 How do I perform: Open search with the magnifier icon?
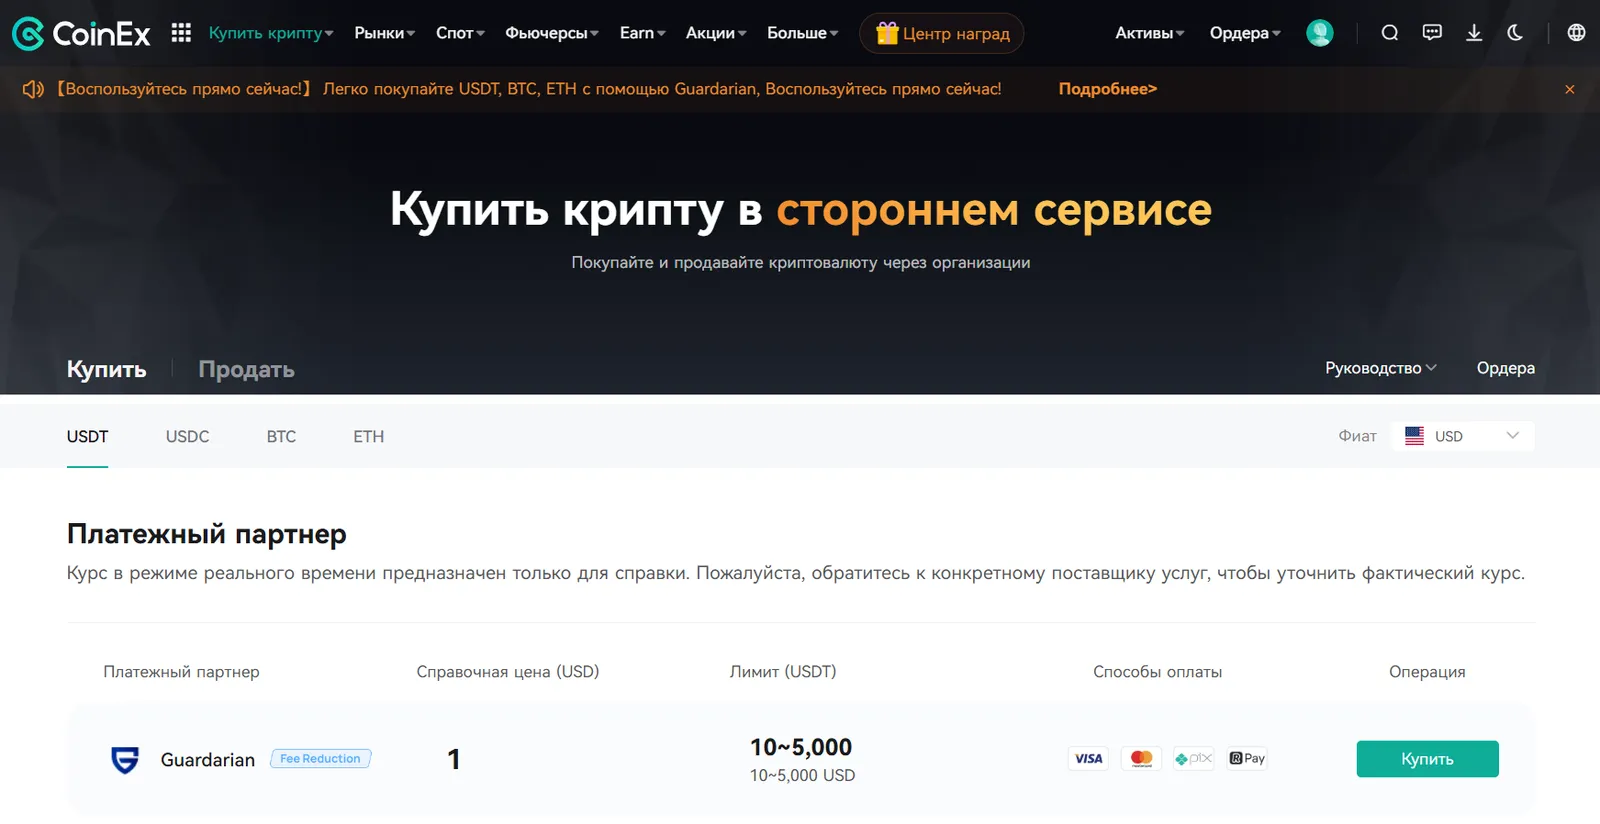point(1390,33)
